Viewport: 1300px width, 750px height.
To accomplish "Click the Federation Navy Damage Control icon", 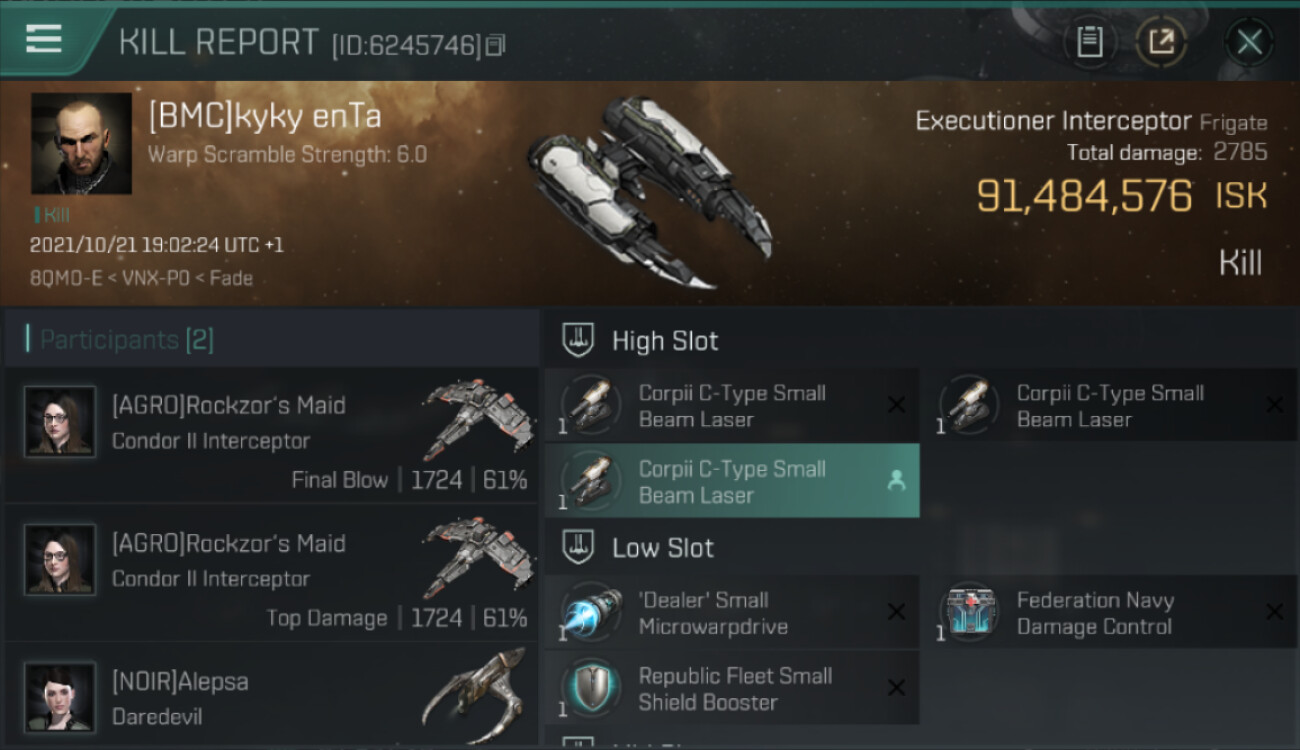I will pos(968,612).
